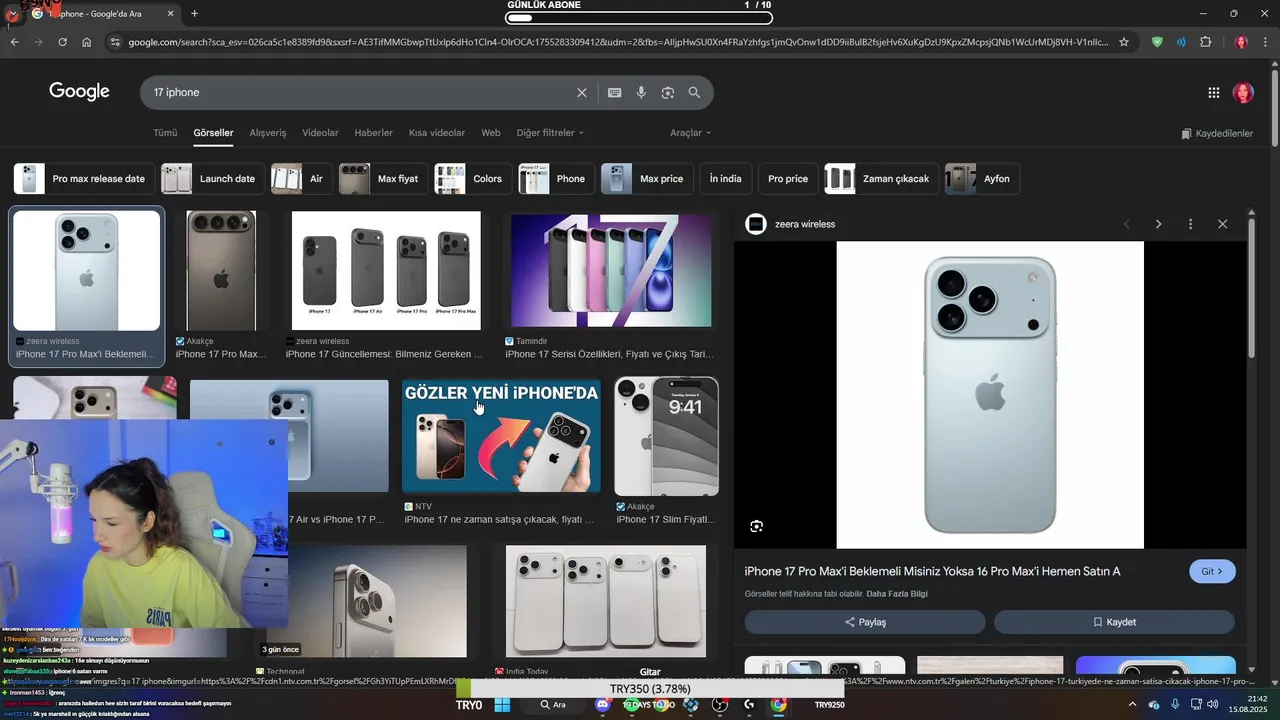
Task: Filter by Zaman çıkacak chip
Action: (x=882, y=179)
